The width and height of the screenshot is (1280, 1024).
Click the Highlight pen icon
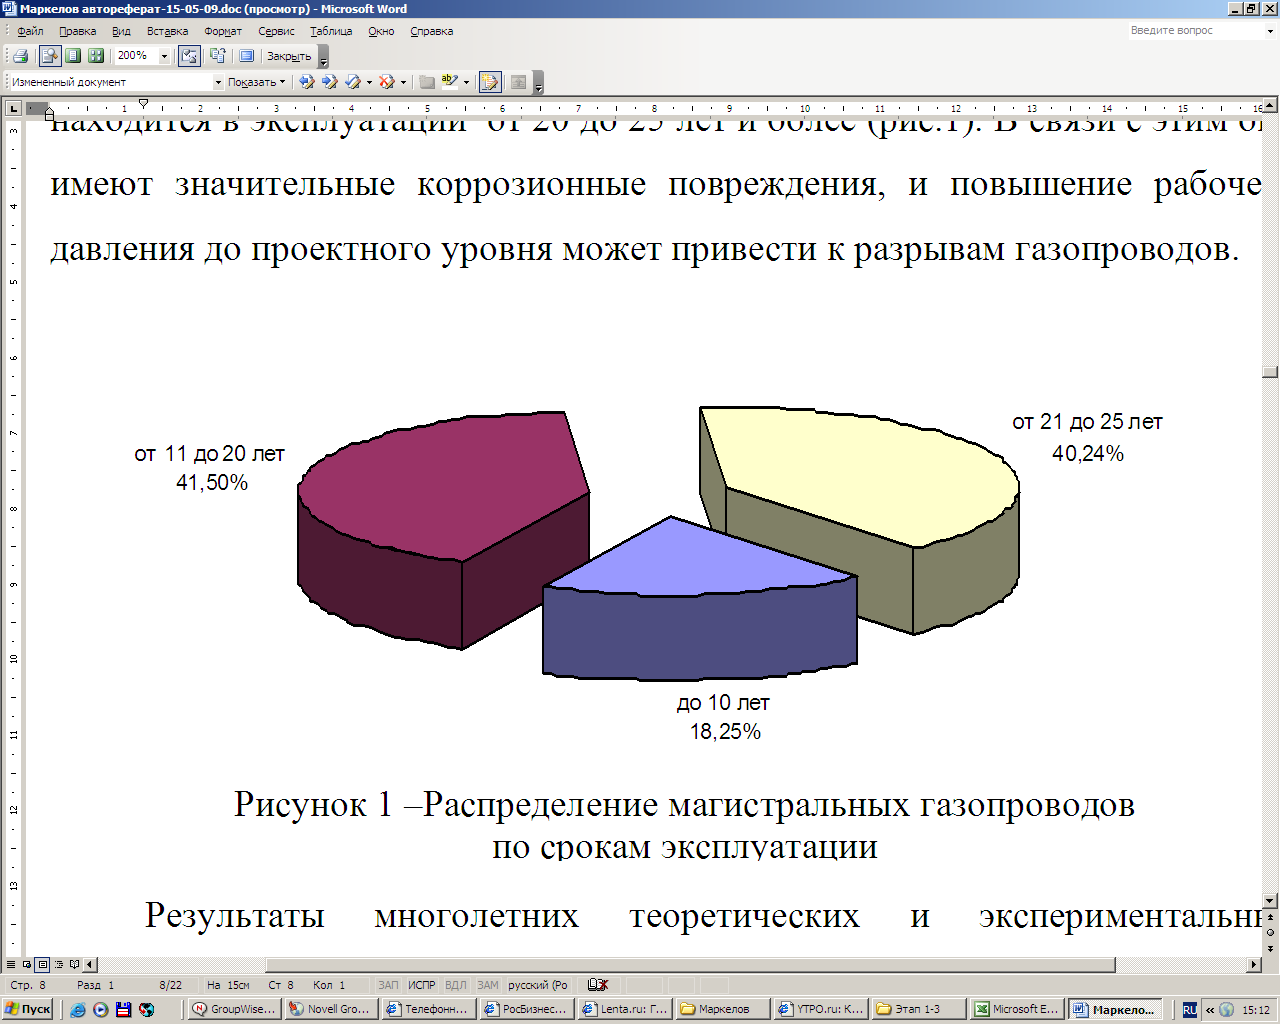point(450,82)
